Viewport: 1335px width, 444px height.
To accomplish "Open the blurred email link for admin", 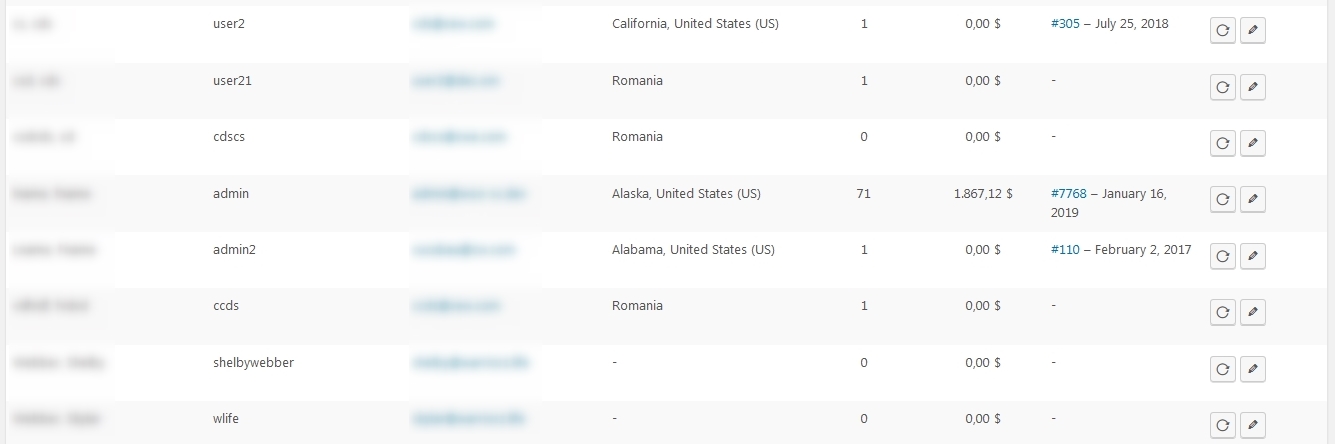I will click(x=469, y=194).
